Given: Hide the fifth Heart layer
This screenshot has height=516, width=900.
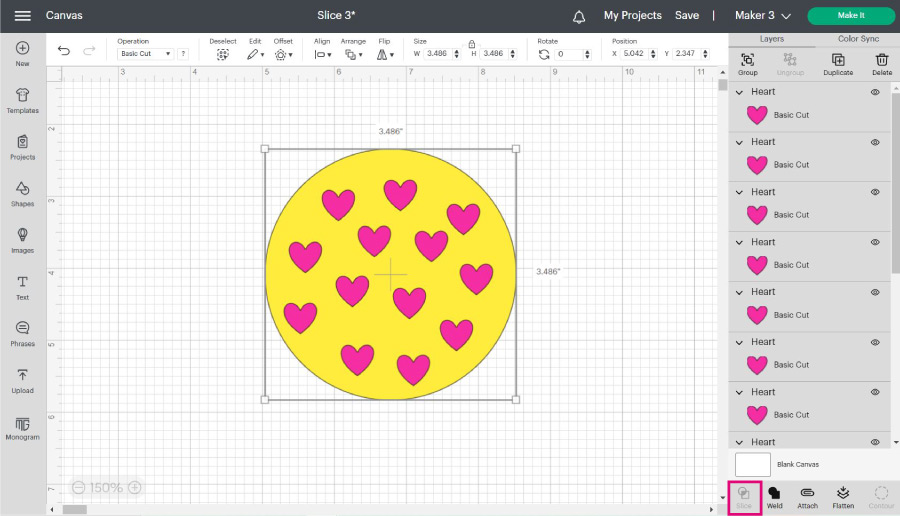Looking at the screenshot, I should pos(875,292).
